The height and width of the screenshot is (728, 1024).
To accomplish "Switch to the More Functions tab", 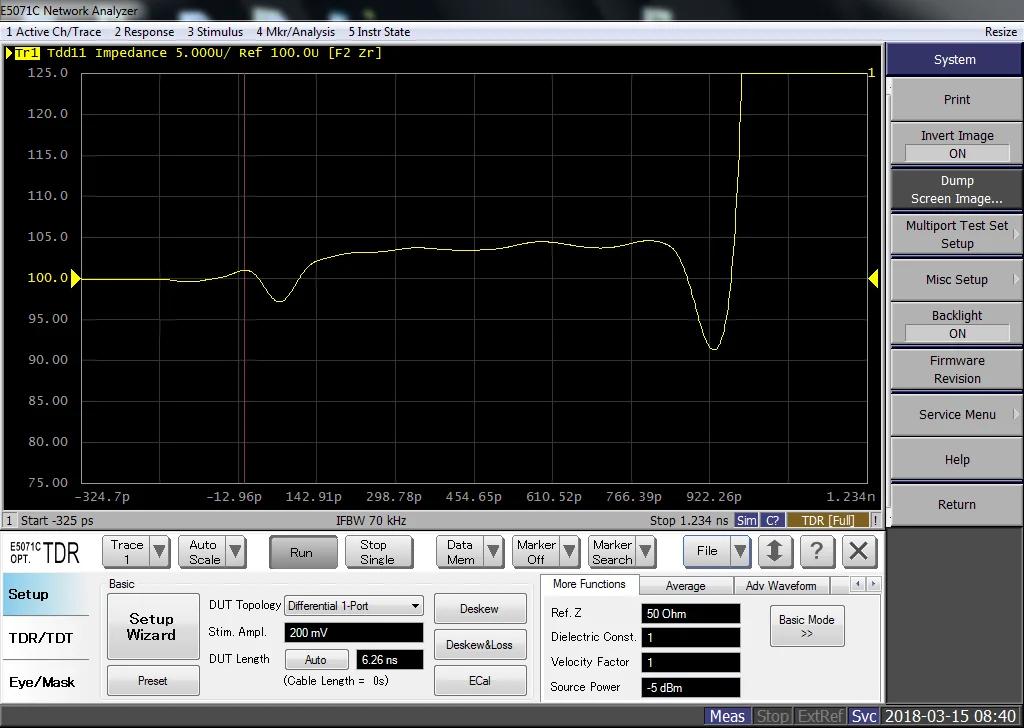I will [x=589, y=584].
